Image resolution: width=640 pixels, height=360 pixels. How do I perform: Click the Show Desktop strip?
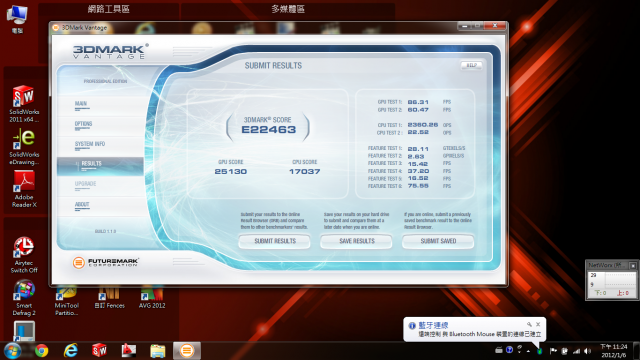coord(637,351)
